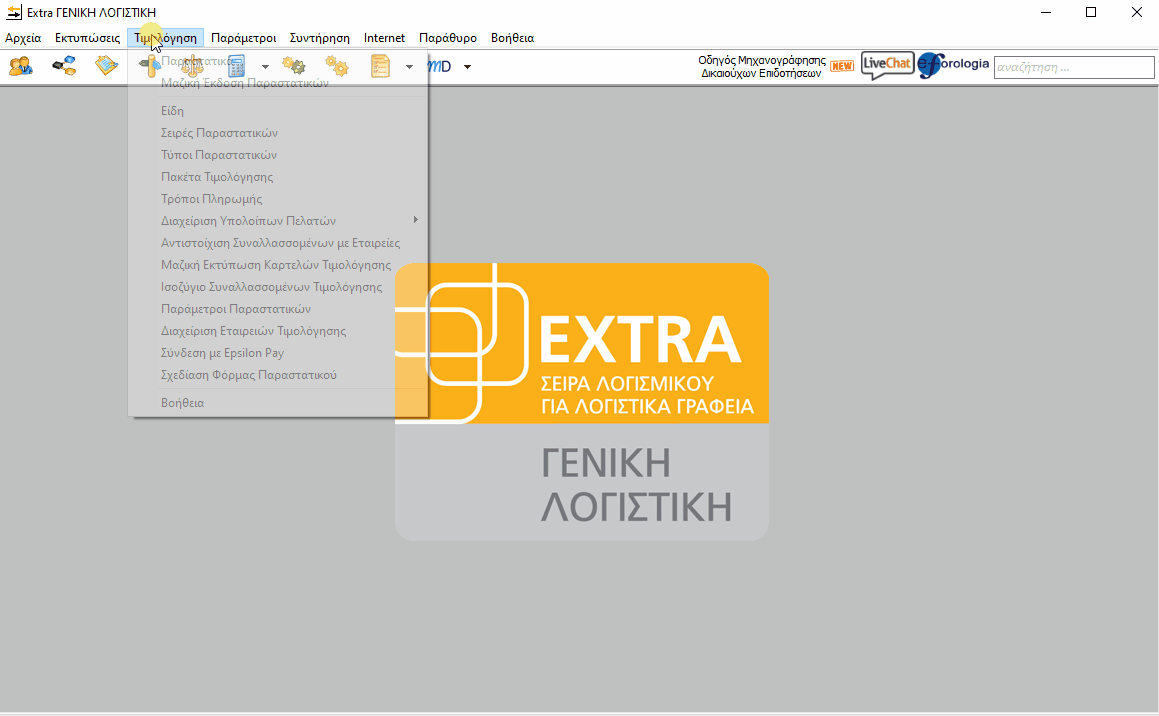Select Είδη from the Τιμολόγηση menu
1159x716 pixels.
coord(173,111)
